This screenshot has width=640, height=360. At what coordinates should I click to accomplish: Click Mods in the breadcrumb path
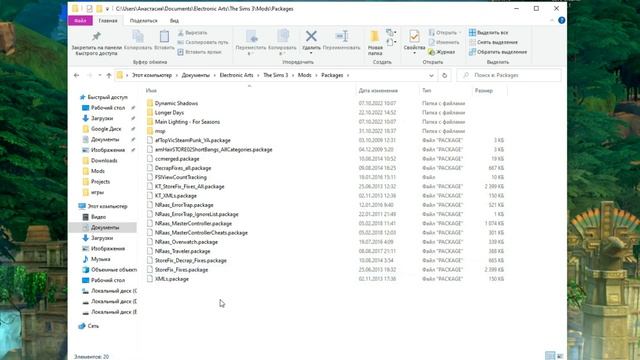(304, 75)
